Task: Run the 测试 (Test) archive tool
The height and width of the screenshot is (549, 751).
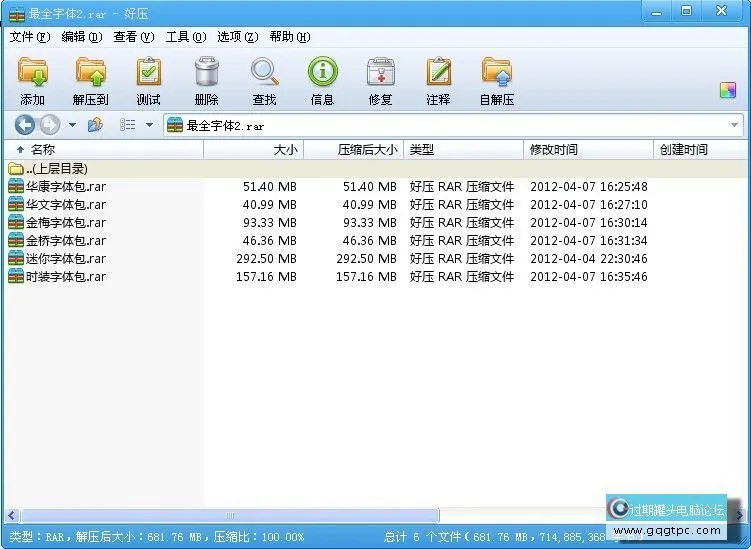Action: pyautogui.click(x=148, y=72)
